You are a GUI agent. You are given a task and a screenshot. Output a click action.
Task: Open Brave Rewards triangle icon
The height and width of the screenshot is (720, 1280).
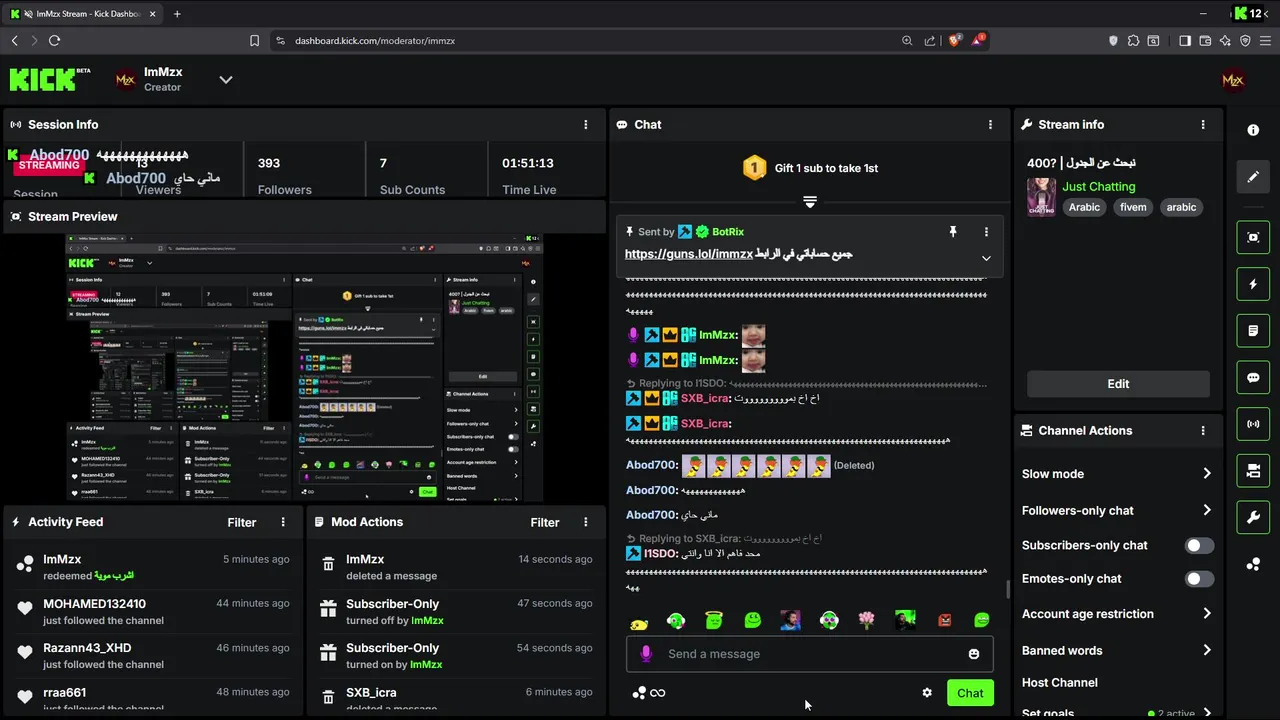978,40
